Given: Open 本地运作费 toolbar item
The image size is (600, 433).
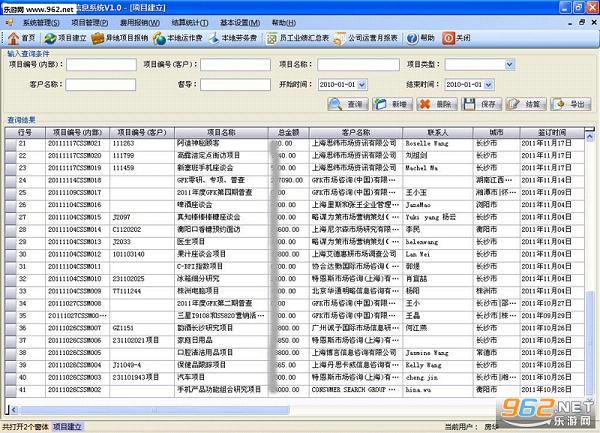Looking at the screenshot, I should point(178,38).
